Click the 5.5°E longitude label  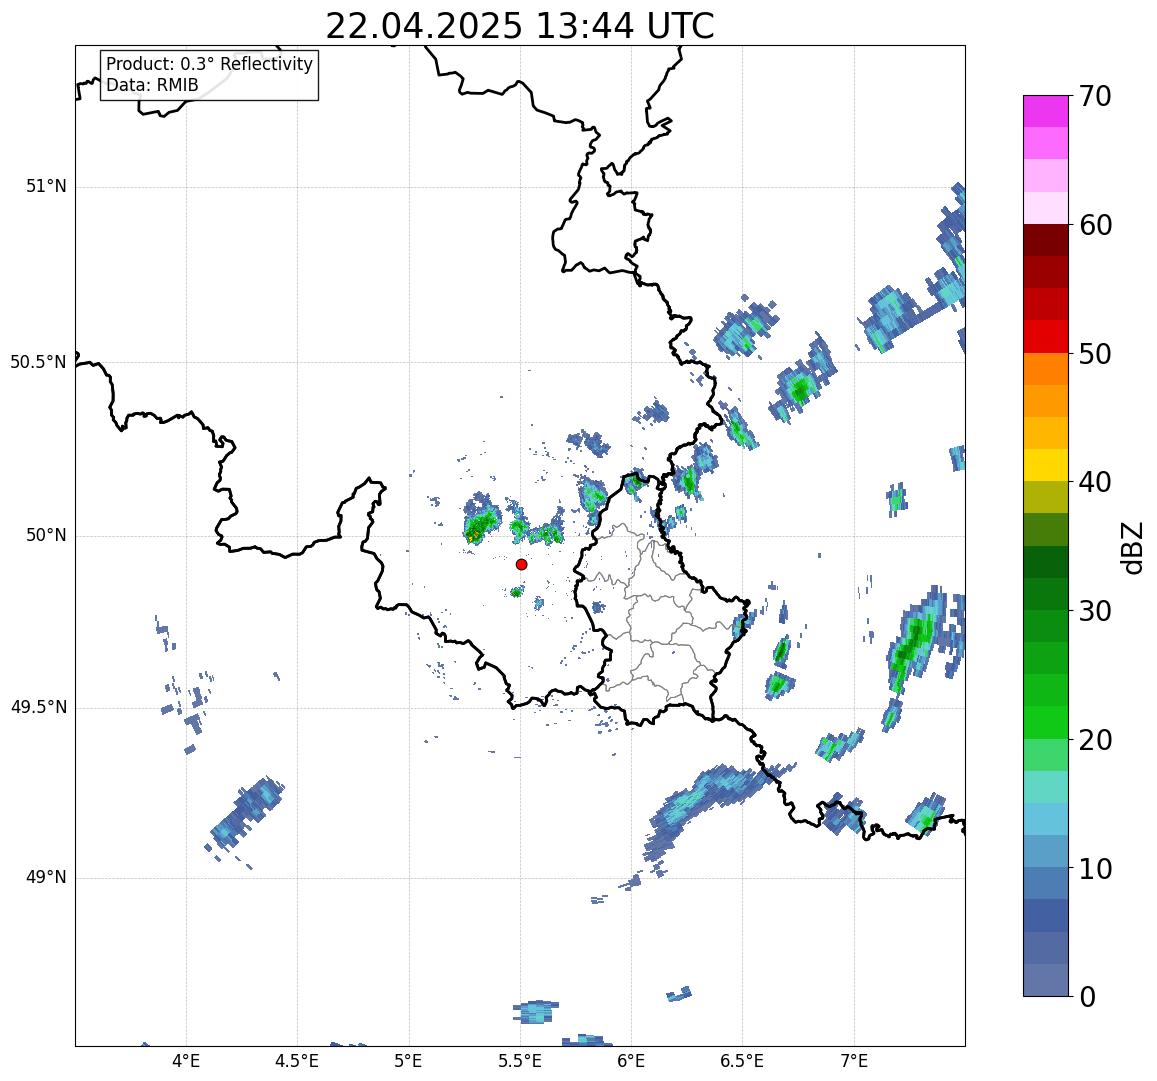[x=520, y=1062]
